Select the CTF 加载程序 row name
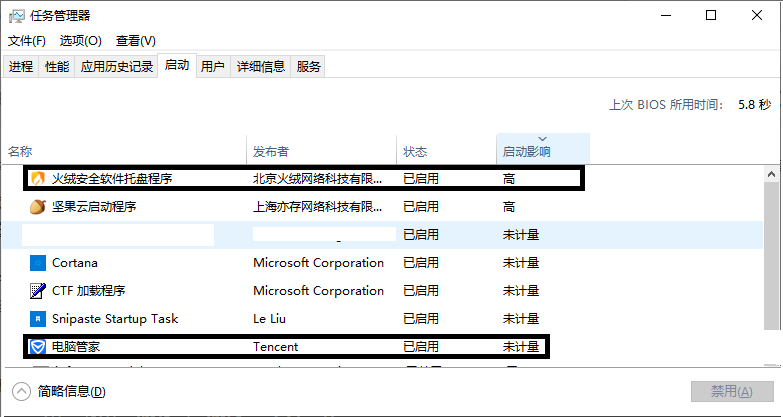 click(88, 291)
